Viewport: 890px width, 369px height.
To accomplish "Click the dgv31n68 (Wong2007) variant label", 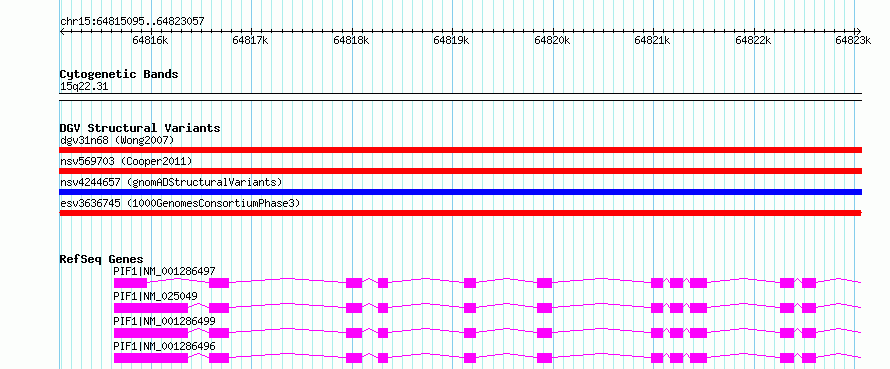I will (x=117, y=140).
